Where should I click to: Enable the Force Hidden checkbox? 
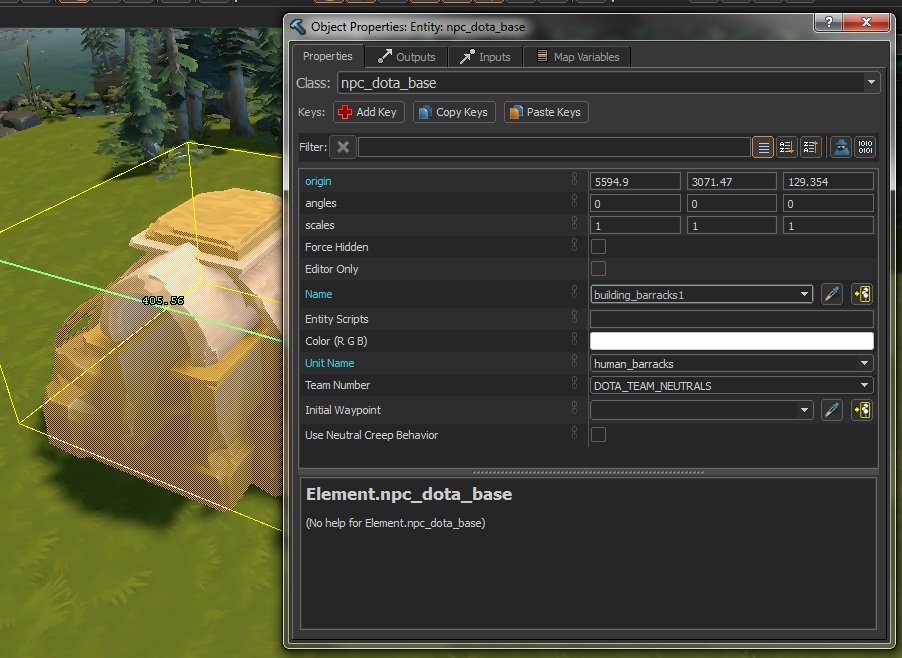599,246
